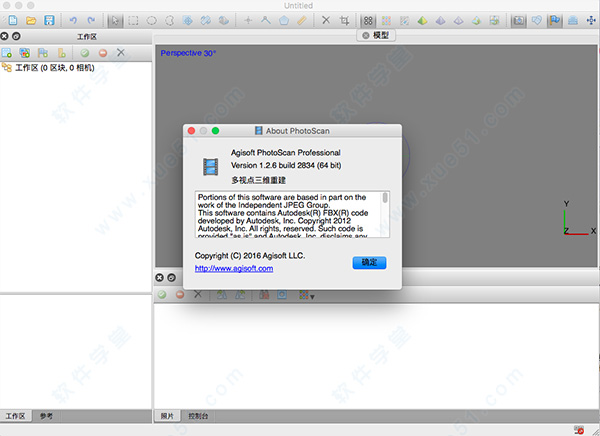Switch to the 参考 reference tab
The height and width of the screenshot is (436, 600).
pyautogui.click(x=46, y=416)
